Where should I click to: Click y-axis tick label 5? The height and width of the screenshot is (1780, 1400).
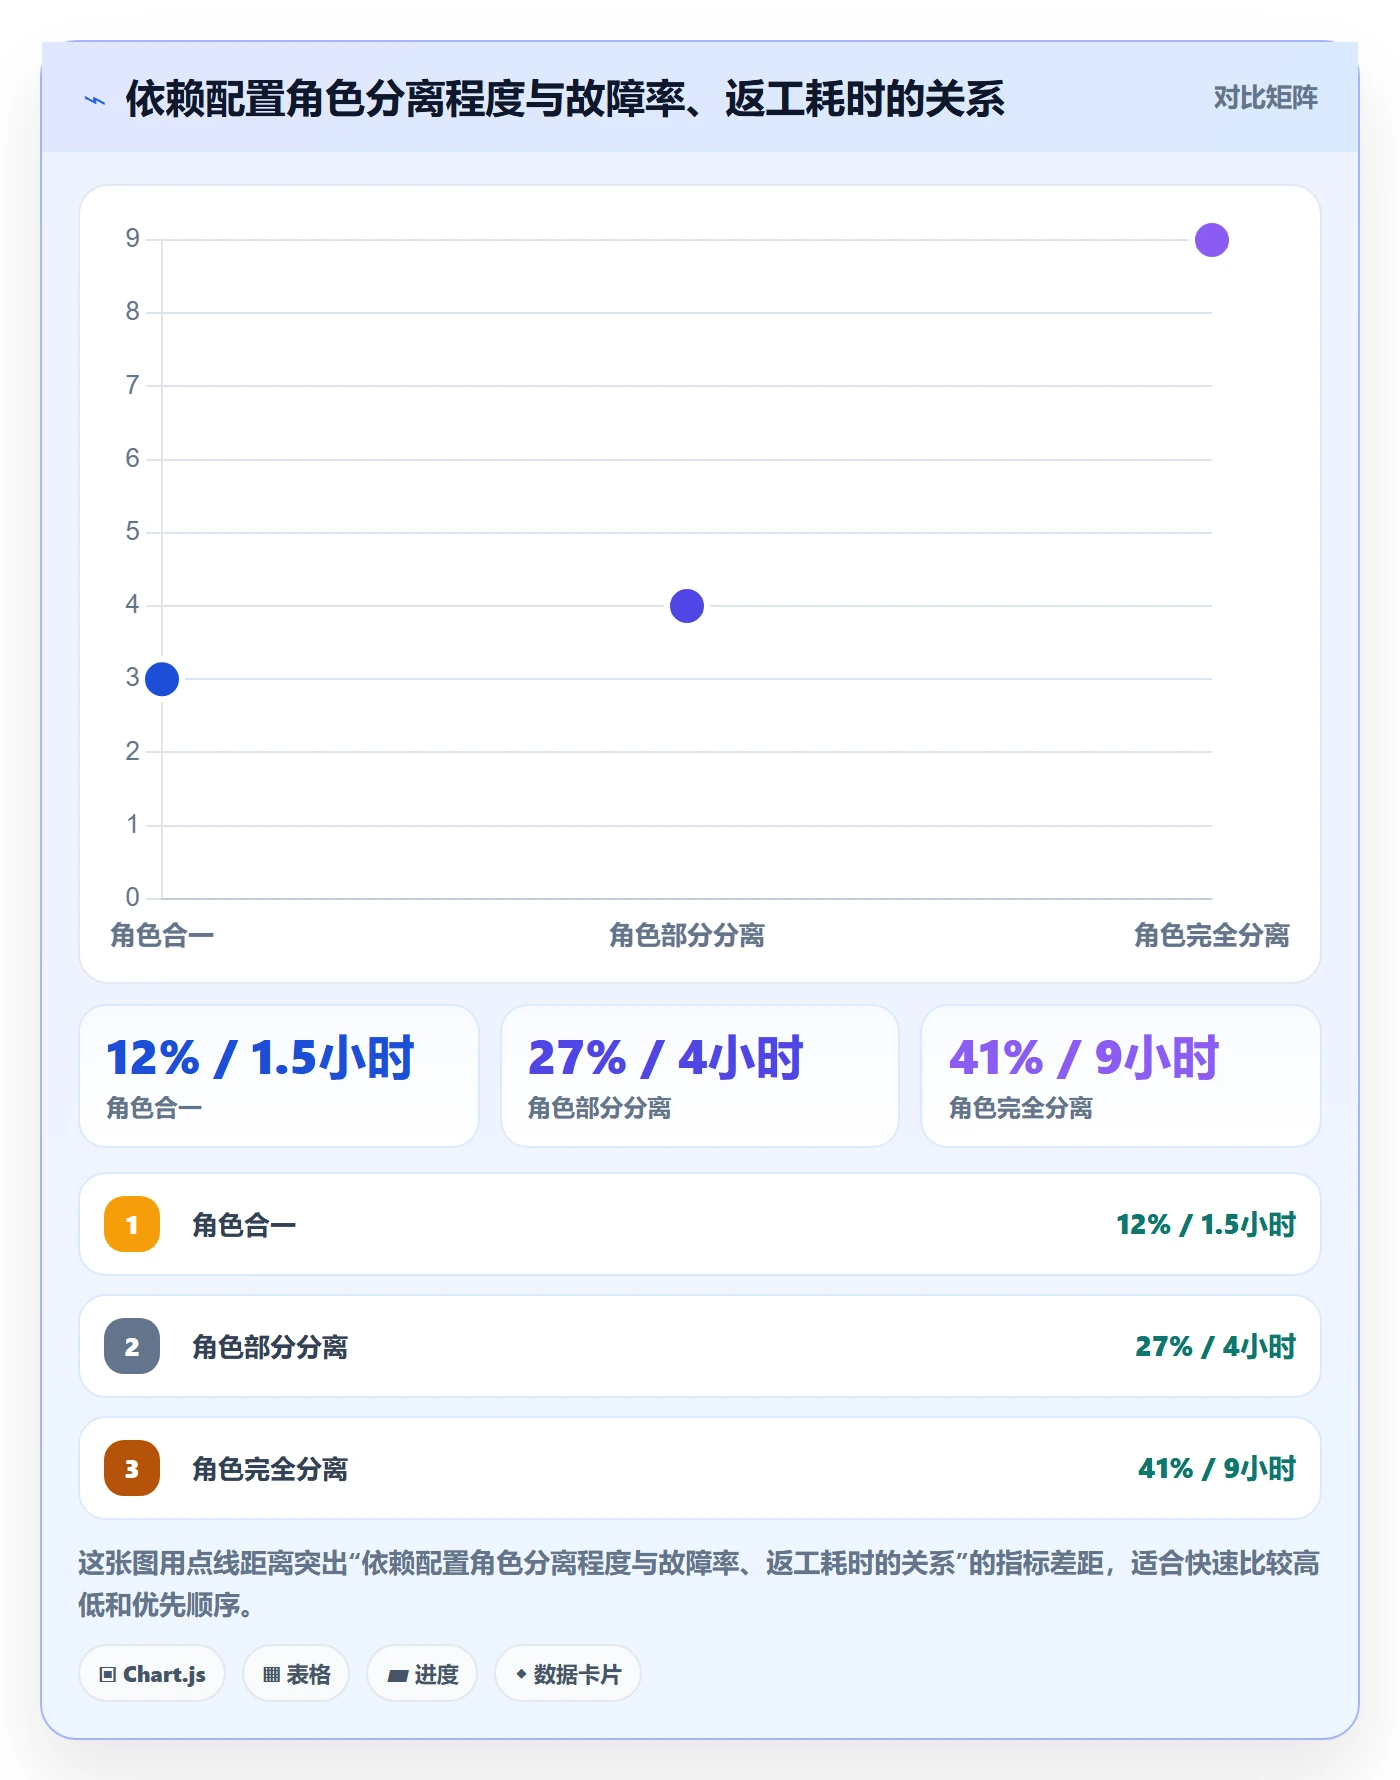pyautogui.click(x=132, y=531)
